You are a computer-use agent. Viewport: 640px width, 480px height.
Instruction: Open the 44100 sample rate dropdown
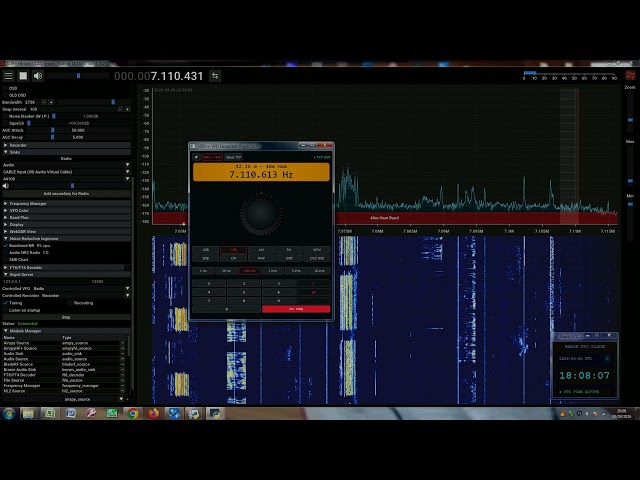(x=66, y=179)
